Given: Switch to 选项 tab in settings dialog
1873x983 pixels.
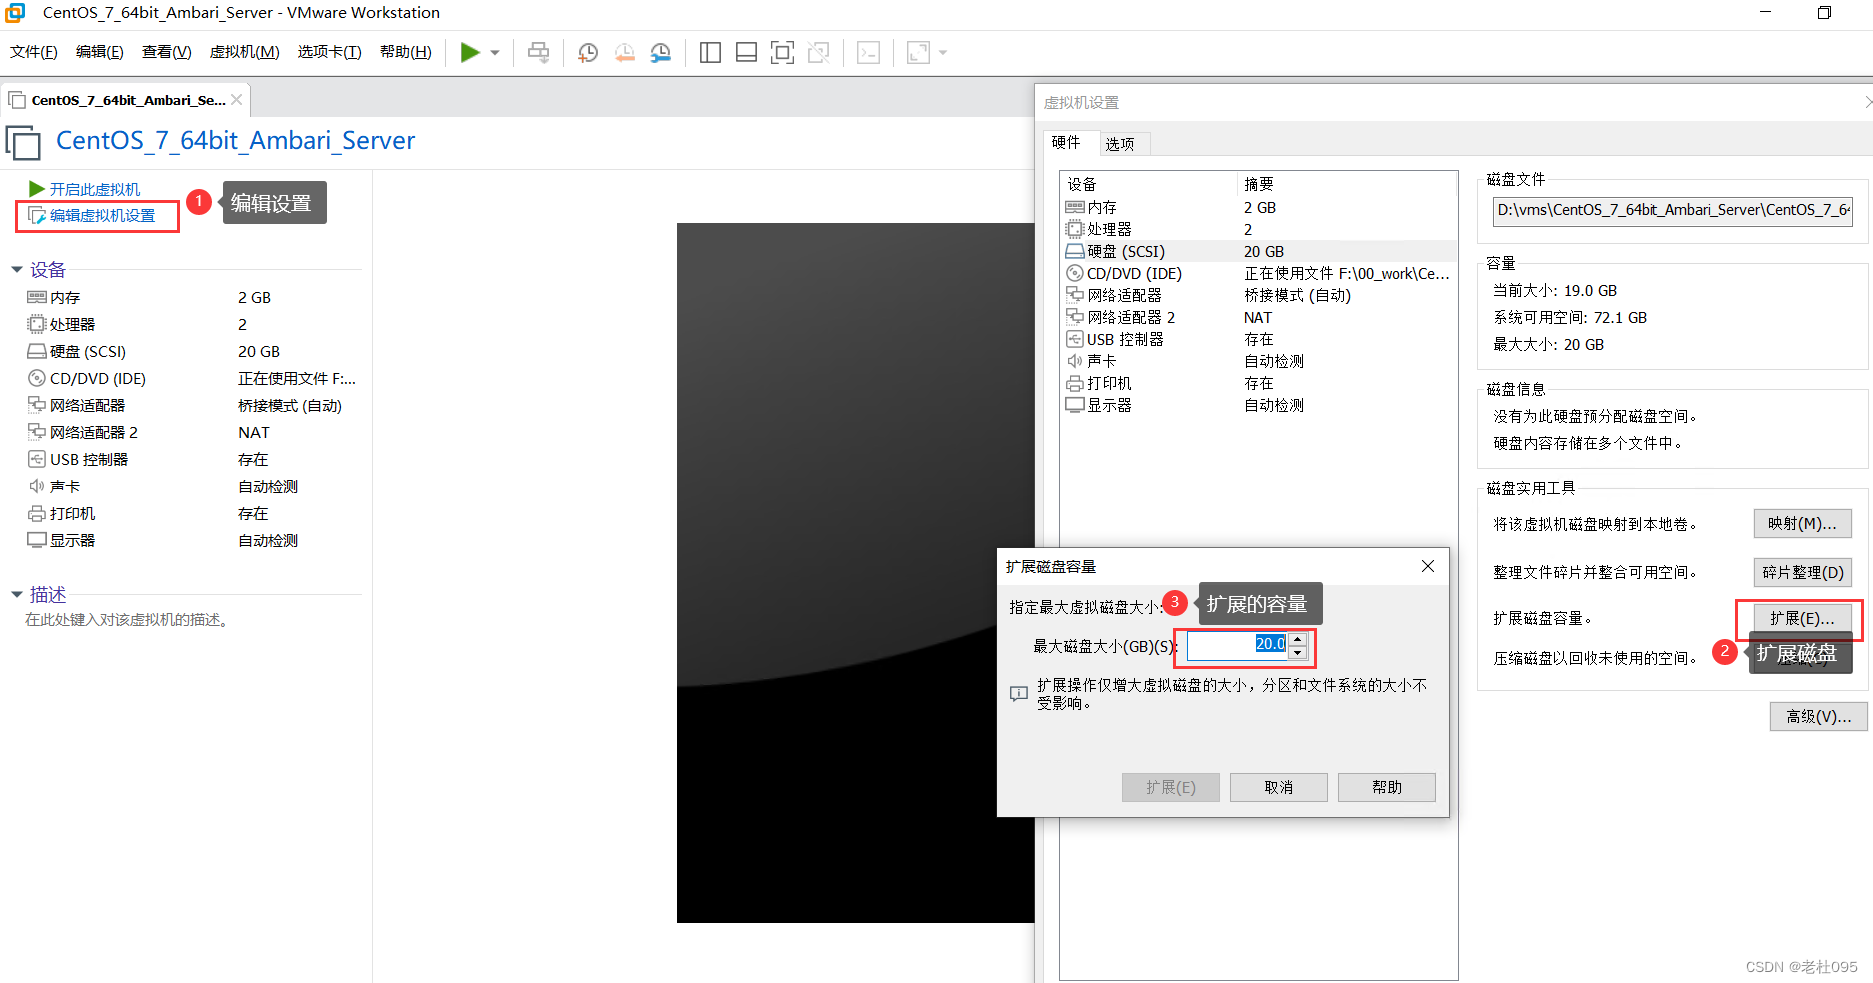Looking at the screenshot, I should click(x=1120, y=144).
